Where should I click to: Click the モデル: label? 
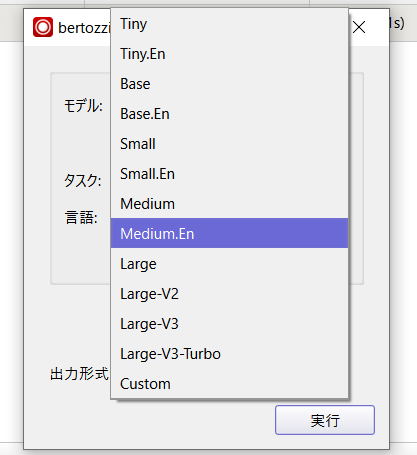coord(83,106)
